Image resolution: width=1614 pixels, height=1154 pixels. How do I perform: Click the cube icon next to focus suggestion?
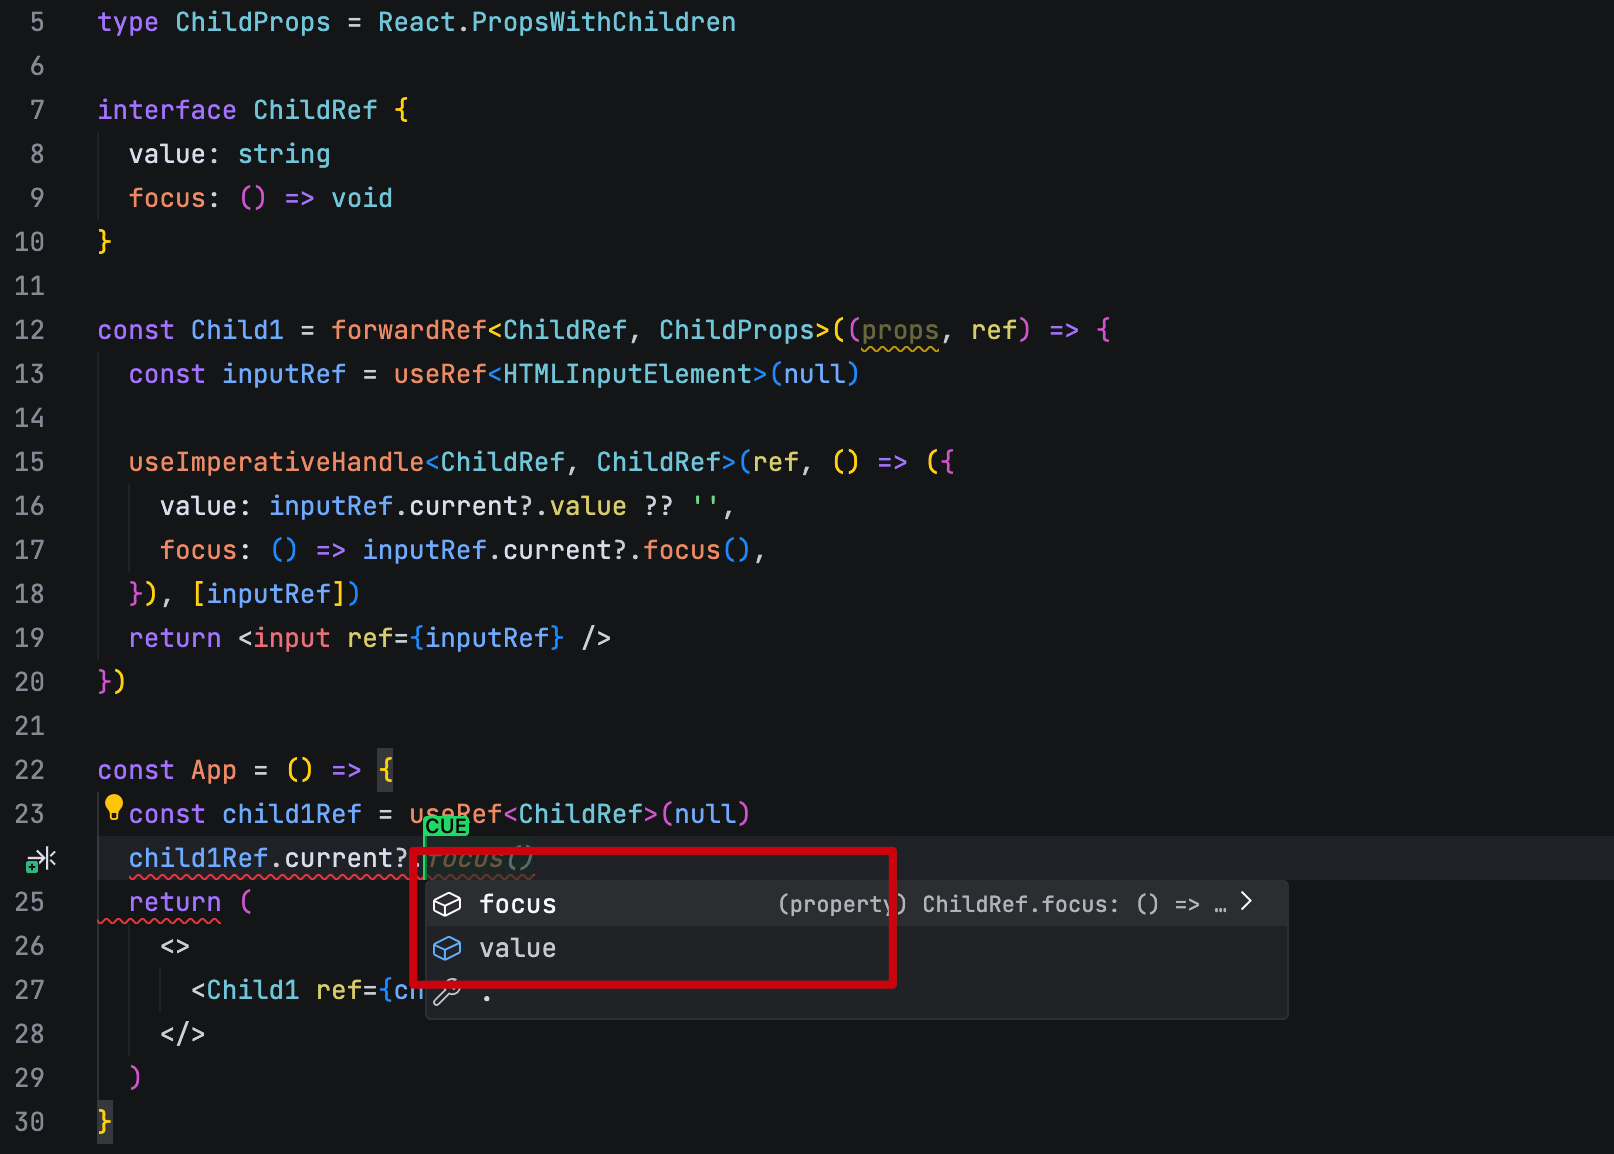tap(447, 904)
